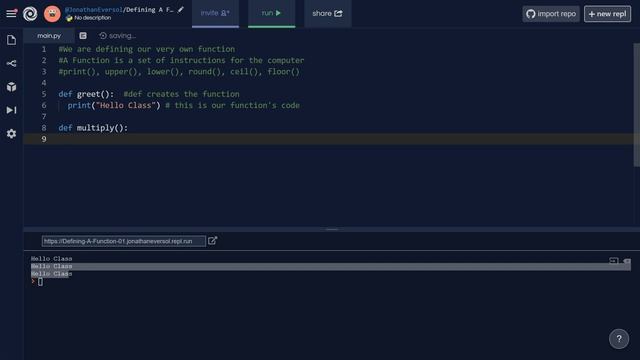This screenshot has width=640, height=360.
Task: Open the Debugger play-step icon
Action: pos(11,110)
